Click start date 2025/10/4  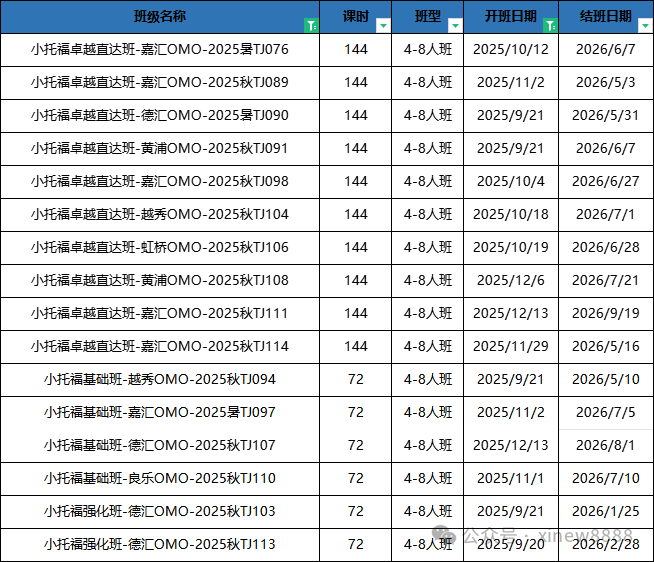coord(510,181)
